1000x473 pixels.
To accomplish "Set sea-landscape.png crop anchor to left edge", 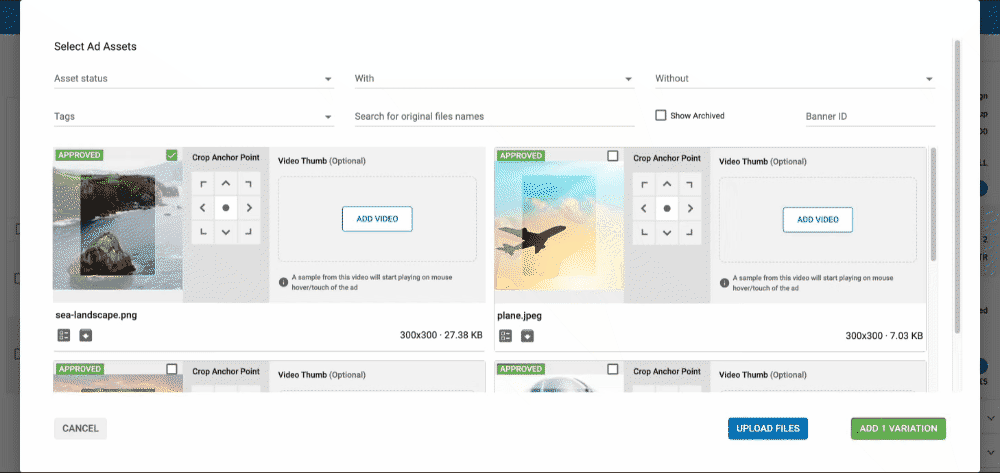I will tap(203, 208).
